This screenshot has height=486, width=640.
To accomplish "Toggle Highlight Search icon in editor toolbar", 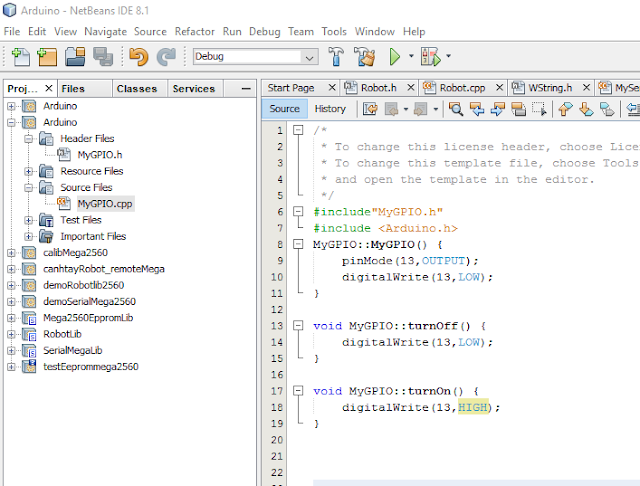I will click(x=518, y=109).
